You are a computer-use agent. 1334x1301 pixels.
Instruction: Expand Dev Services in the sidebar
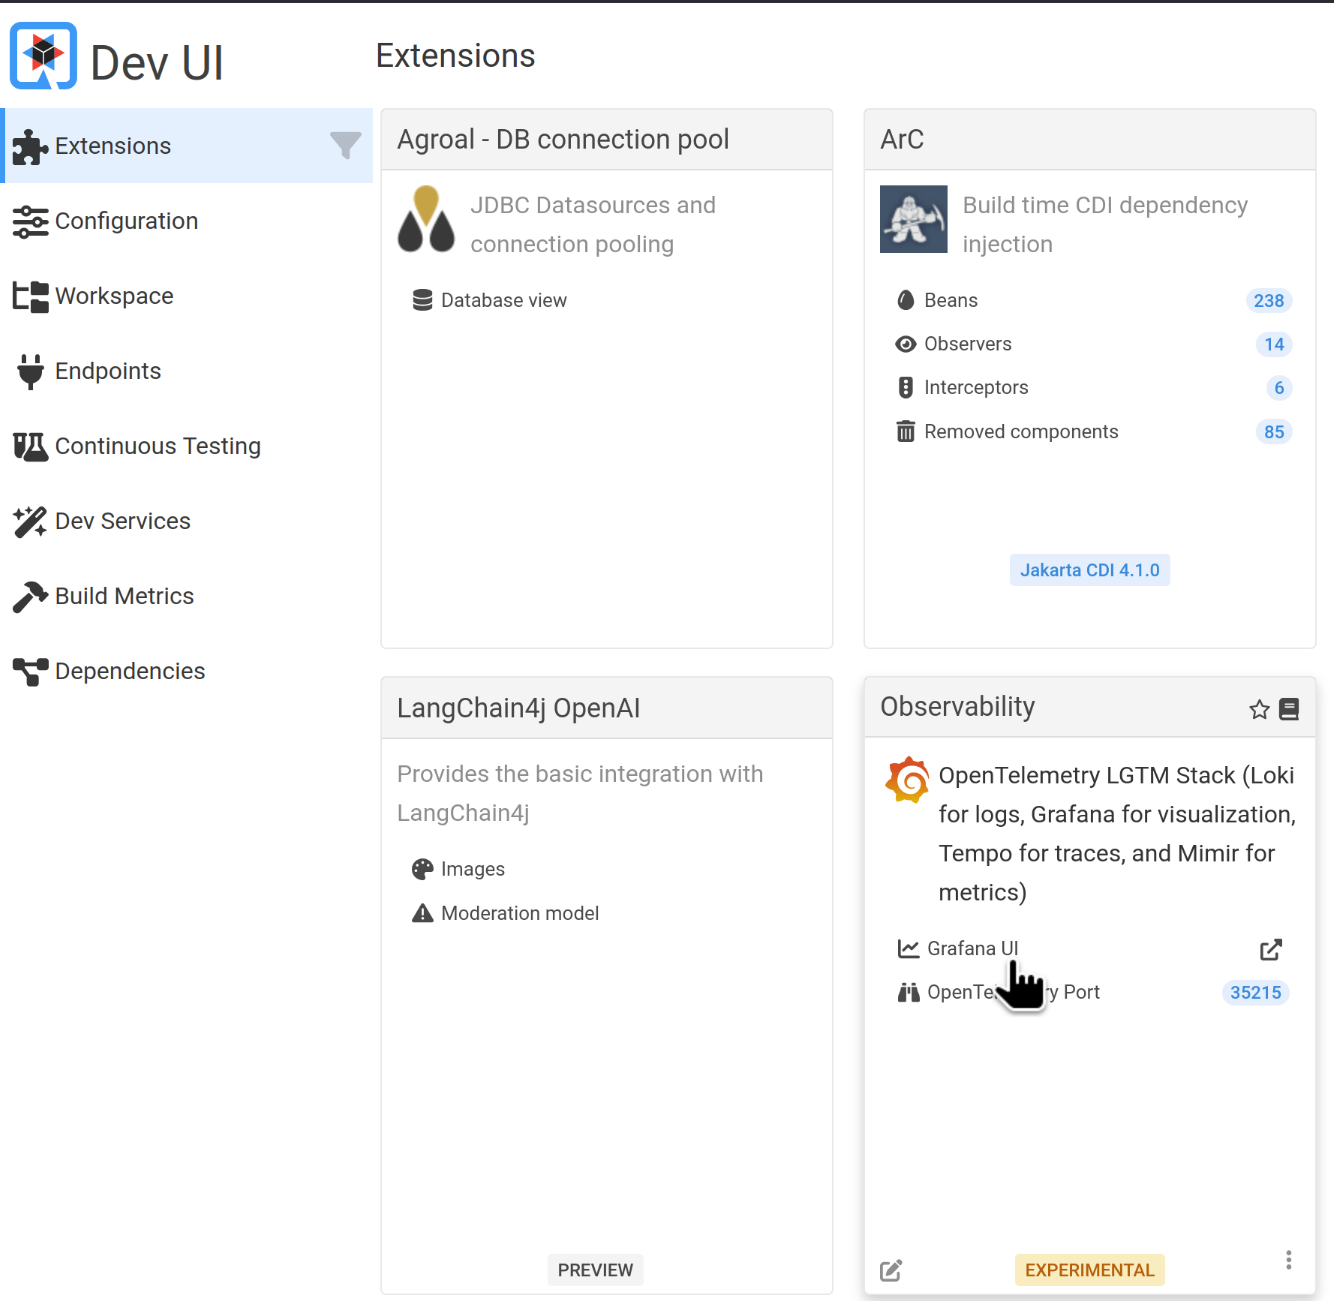point(122,521)
